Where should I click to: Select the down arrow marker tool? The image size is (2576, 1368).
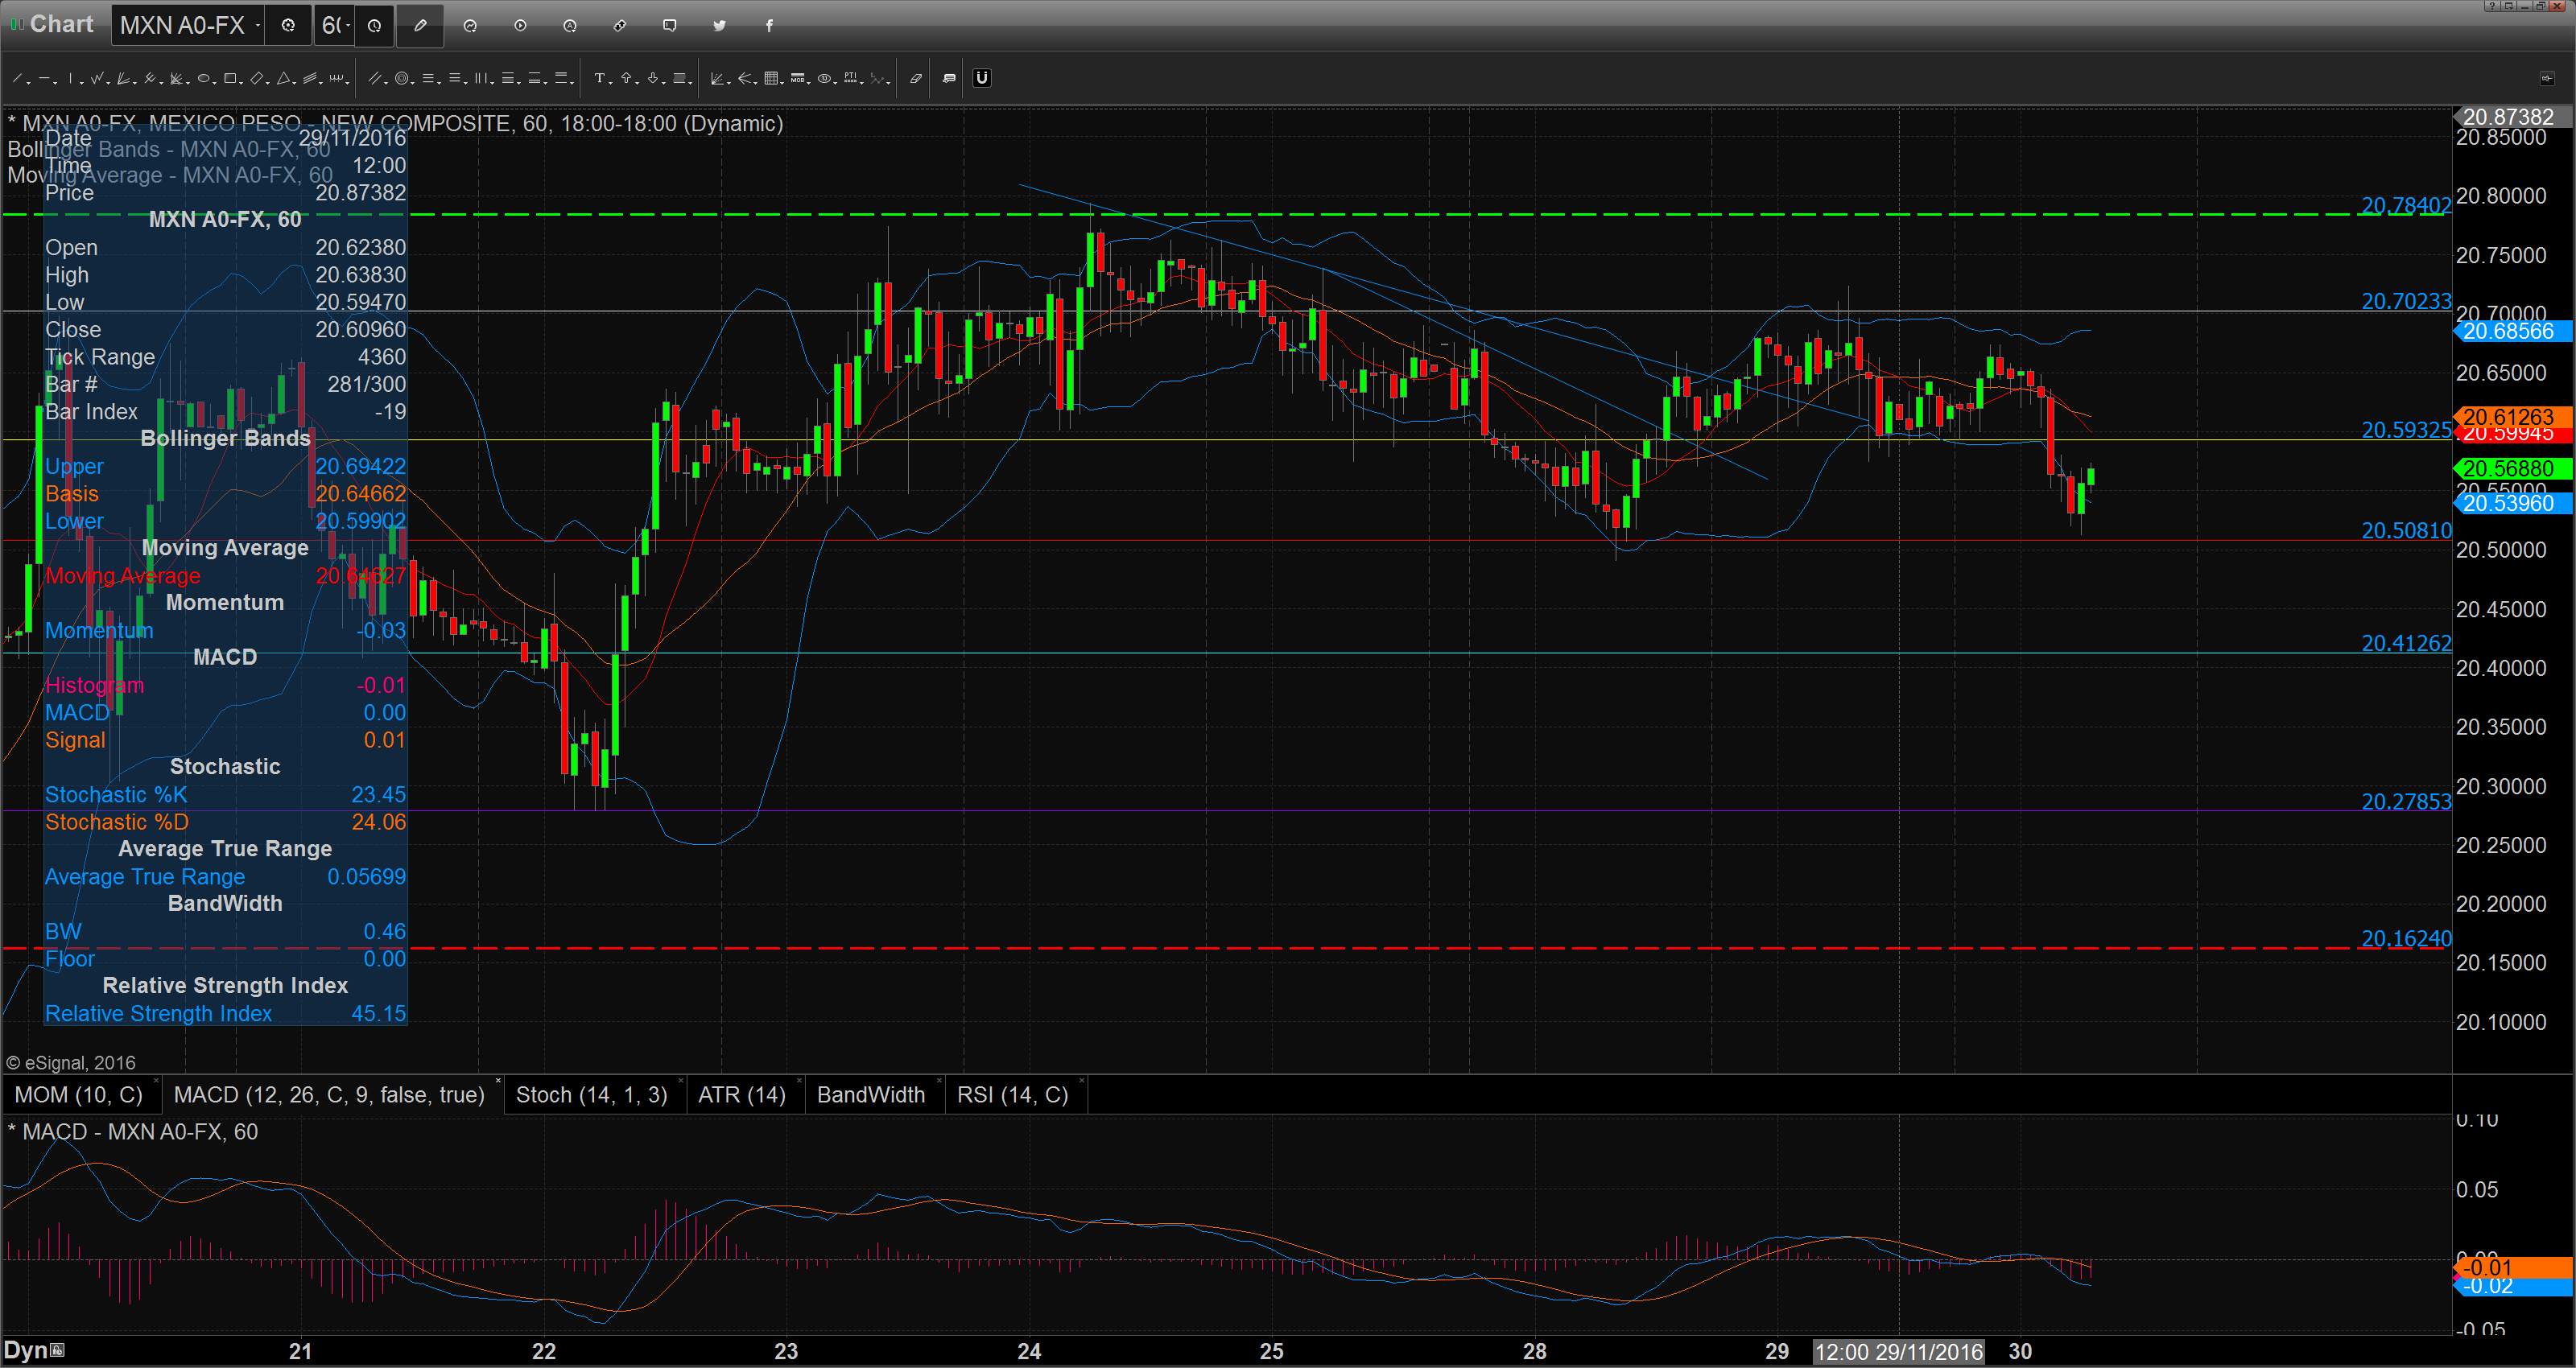click(653, 78)
